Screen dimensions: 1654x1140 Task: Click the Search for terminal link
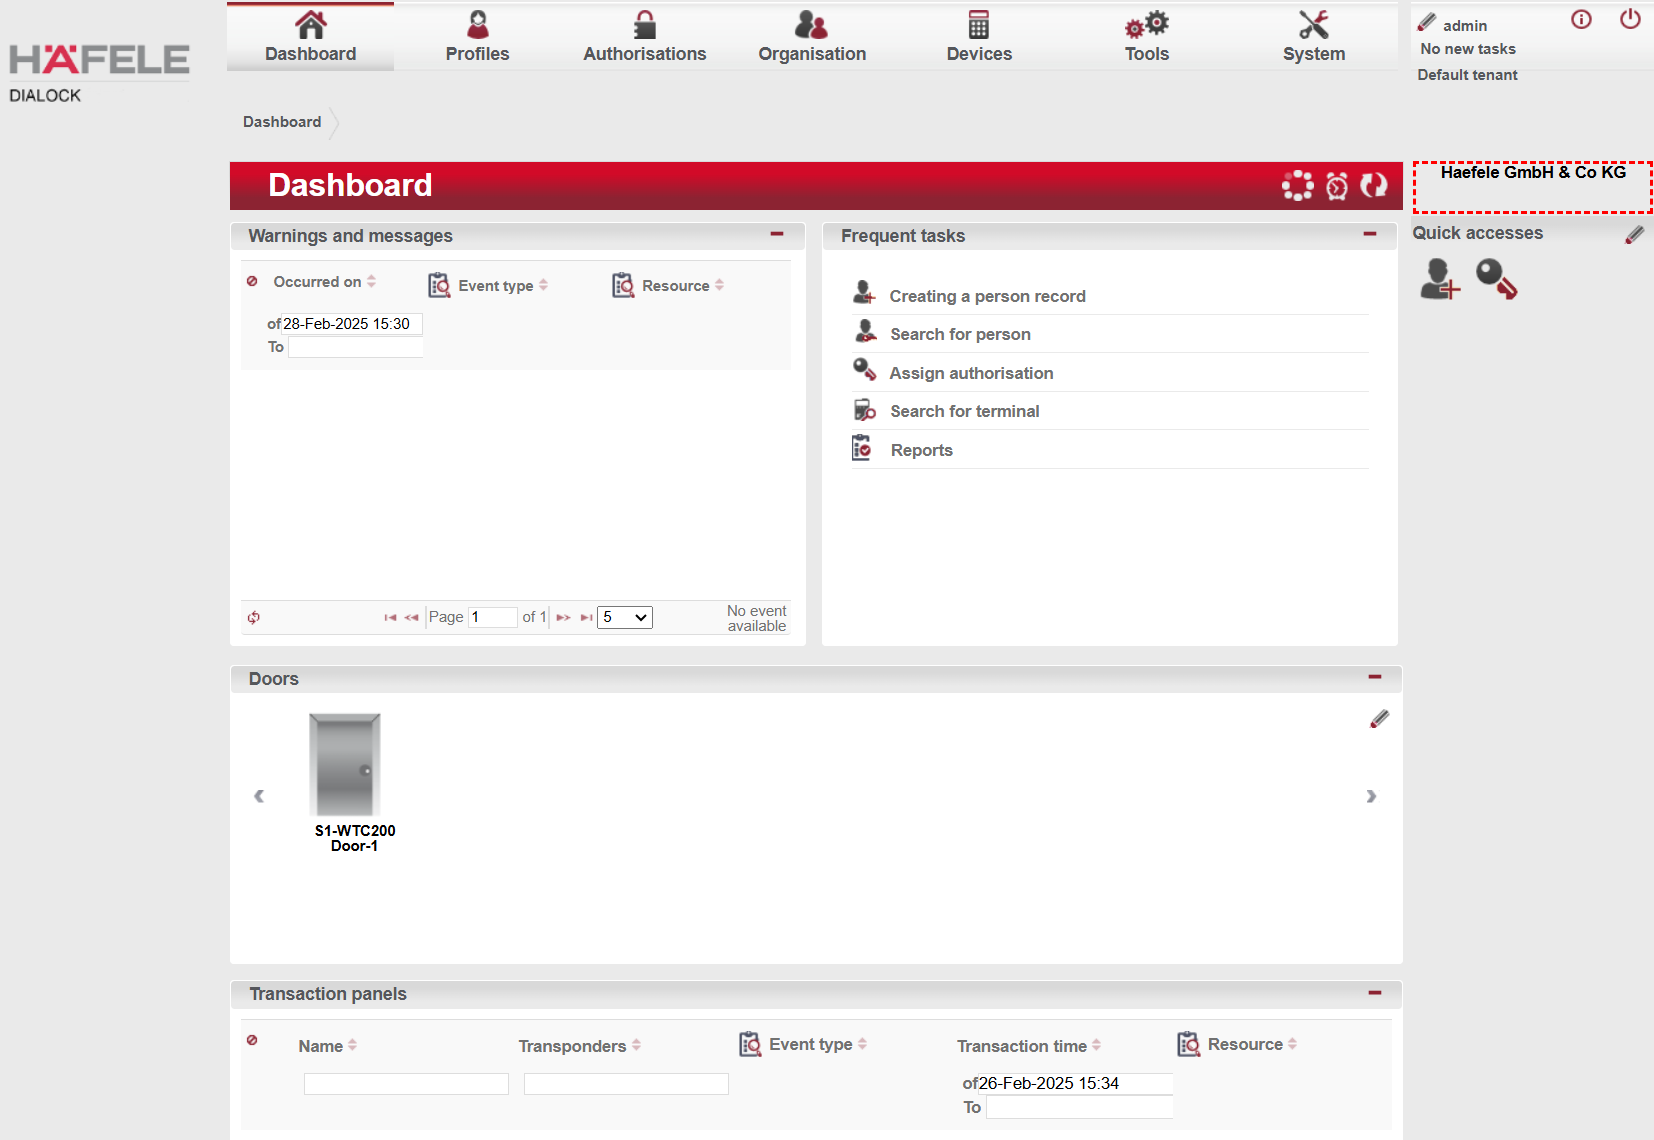(964, 411)
